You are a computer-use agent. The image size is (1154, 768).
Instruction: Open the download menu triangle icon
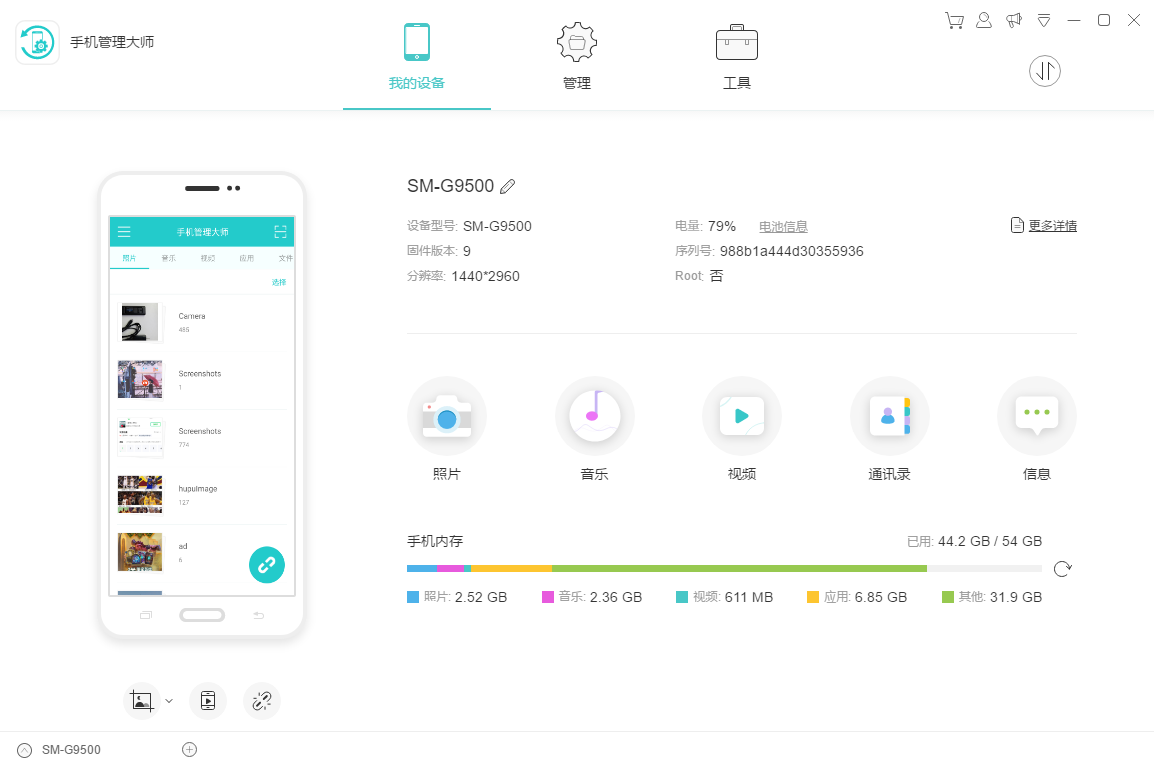pos(1043,19)
